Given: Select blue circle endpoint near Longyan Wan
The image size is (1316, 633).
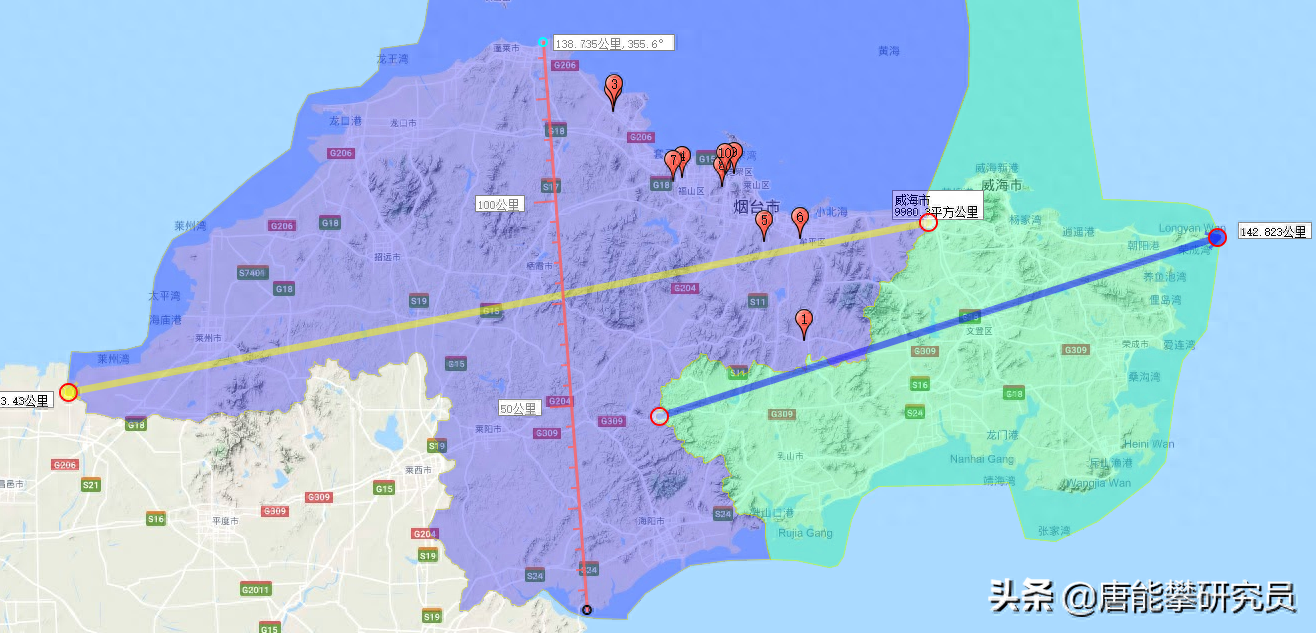Looking at the screenshot, I should pos(1217,237).
